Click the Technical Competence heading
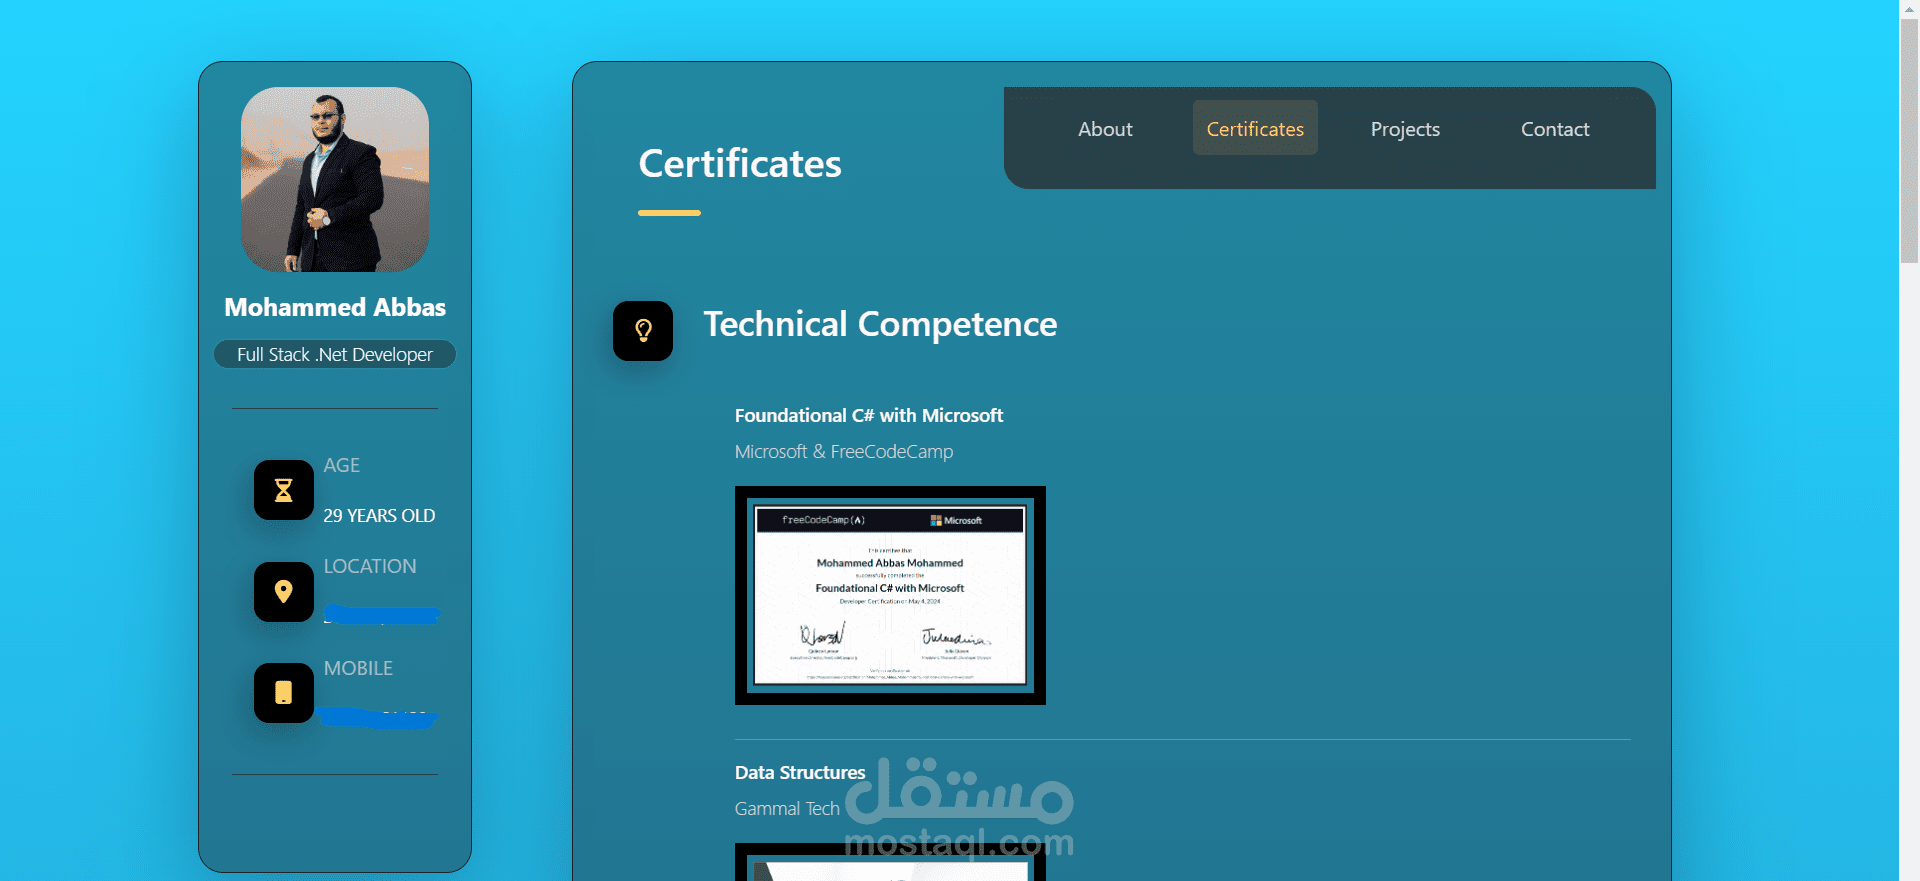 [x=880, y=324]
